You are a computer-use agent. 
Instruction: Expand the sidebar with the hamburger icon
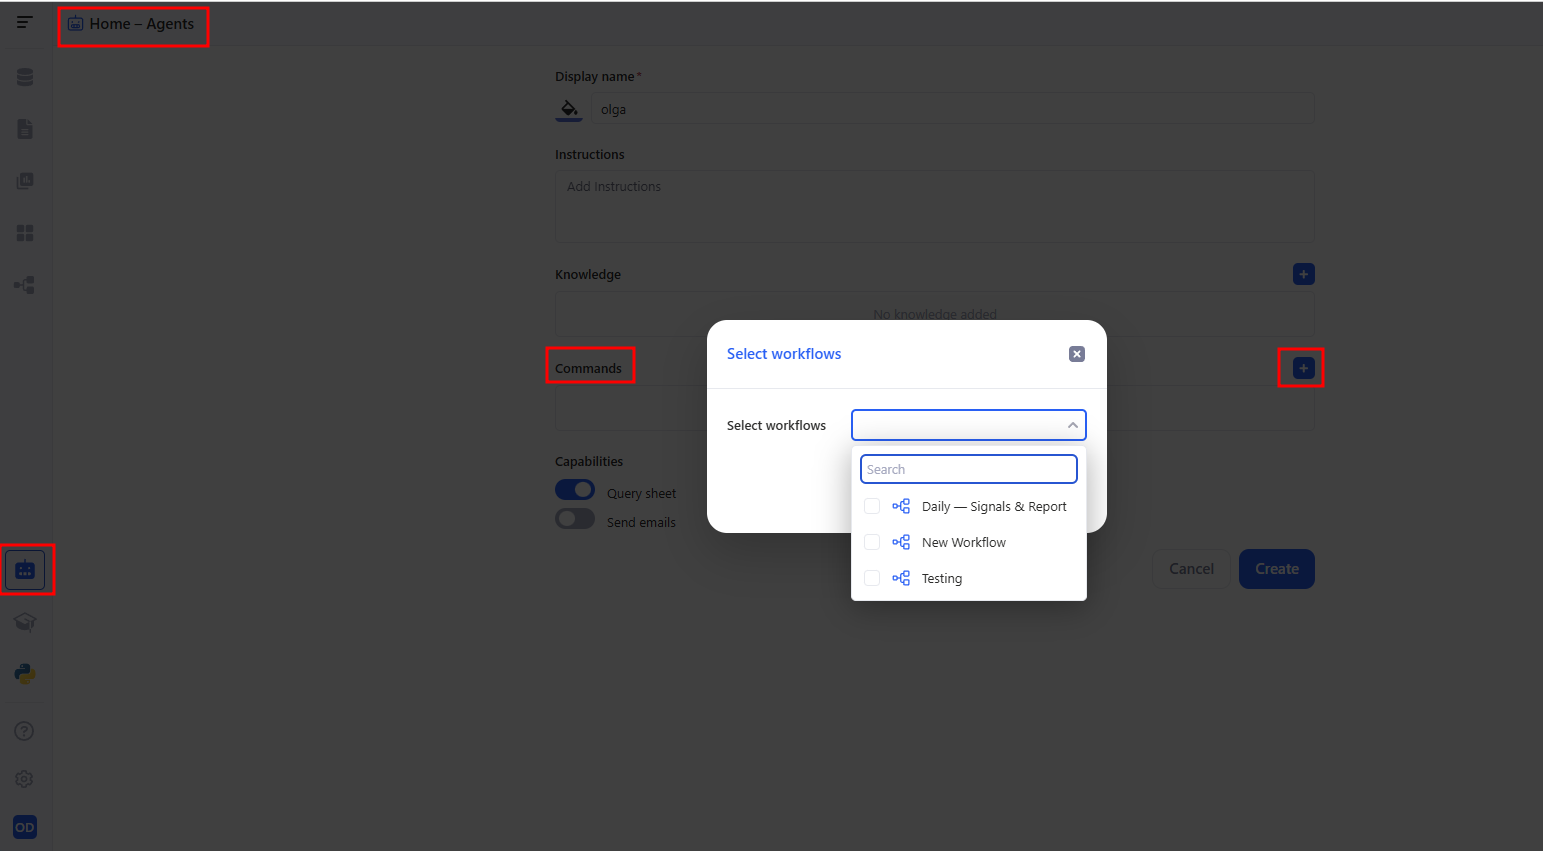24,23
